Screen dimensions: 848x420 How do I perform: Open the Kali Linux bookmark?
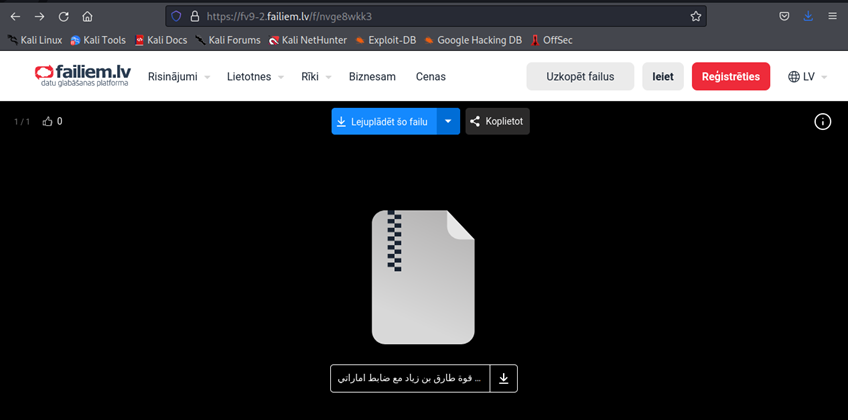35,40
